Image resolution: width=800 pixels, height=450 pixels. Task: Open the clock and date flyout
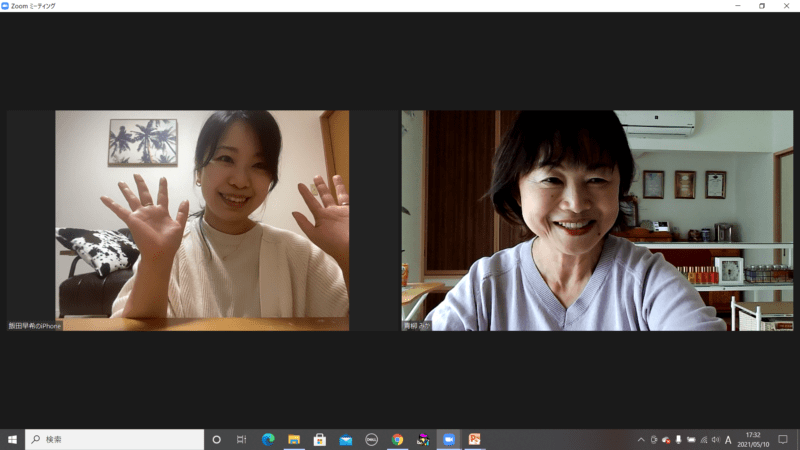751,439
